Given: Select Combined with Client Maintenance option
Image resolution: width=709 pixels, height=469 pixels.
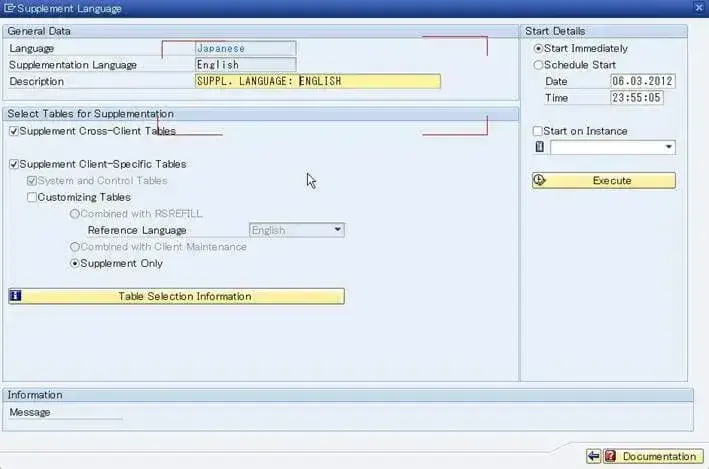Looking at the screenshot, I should [75, 247].
